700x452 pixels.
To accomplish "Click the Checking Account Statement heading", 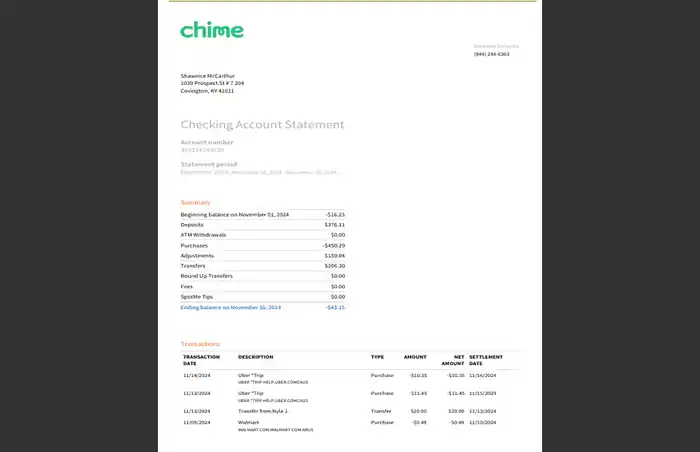I will (x=262, y=125).
